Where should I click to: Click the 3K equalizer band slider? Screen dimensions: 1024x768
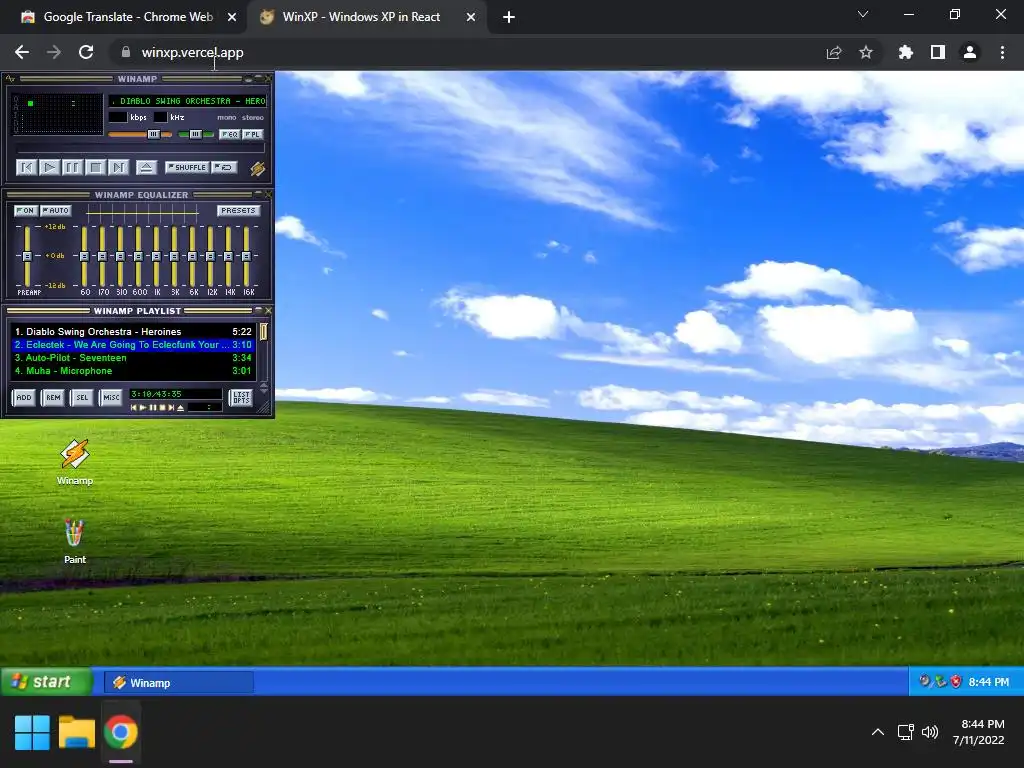174,256
